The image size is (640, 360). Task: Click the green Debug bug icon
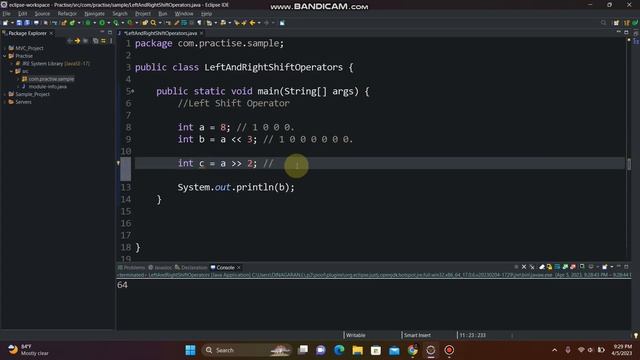click(88, 23)
